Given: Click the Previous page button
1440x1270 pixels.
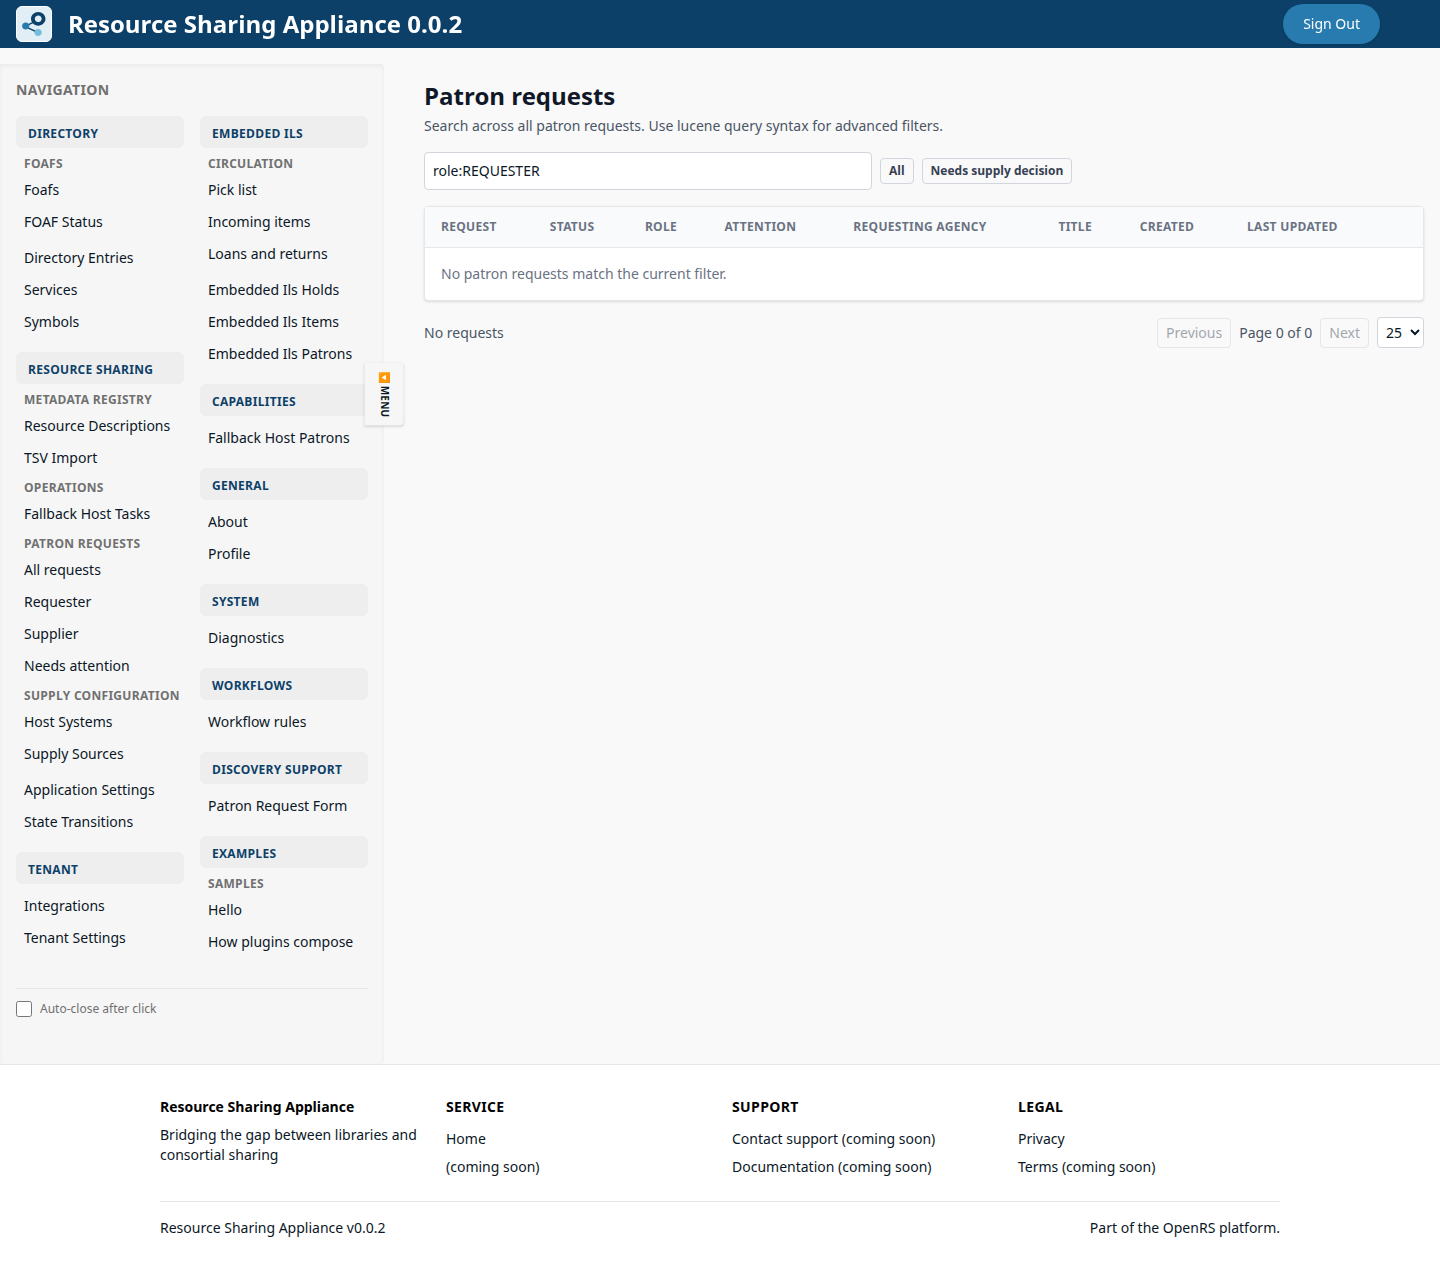Looking at the screenshot, I should tap(1194, 333).
